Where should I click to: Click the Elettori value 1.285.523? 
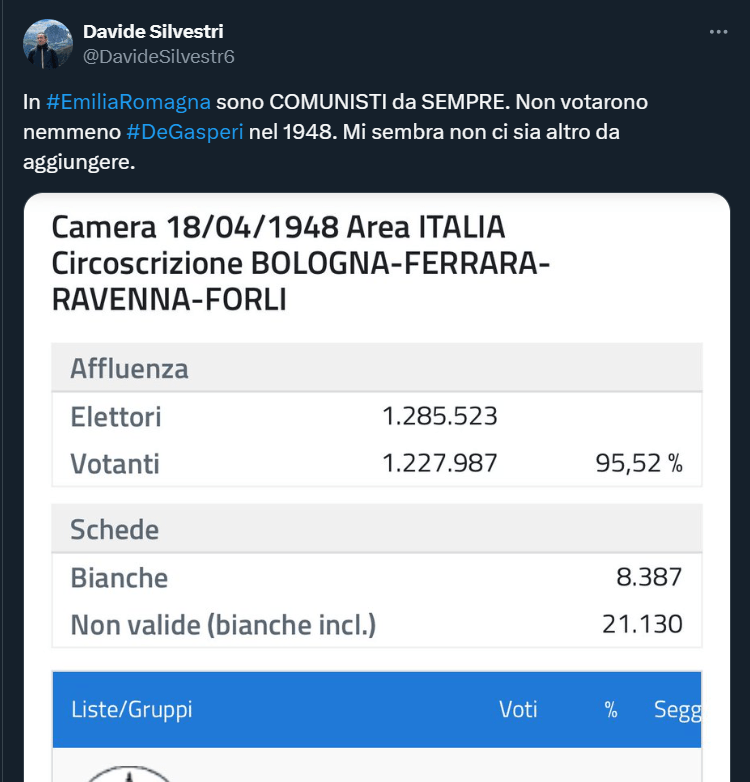(439, 416)
